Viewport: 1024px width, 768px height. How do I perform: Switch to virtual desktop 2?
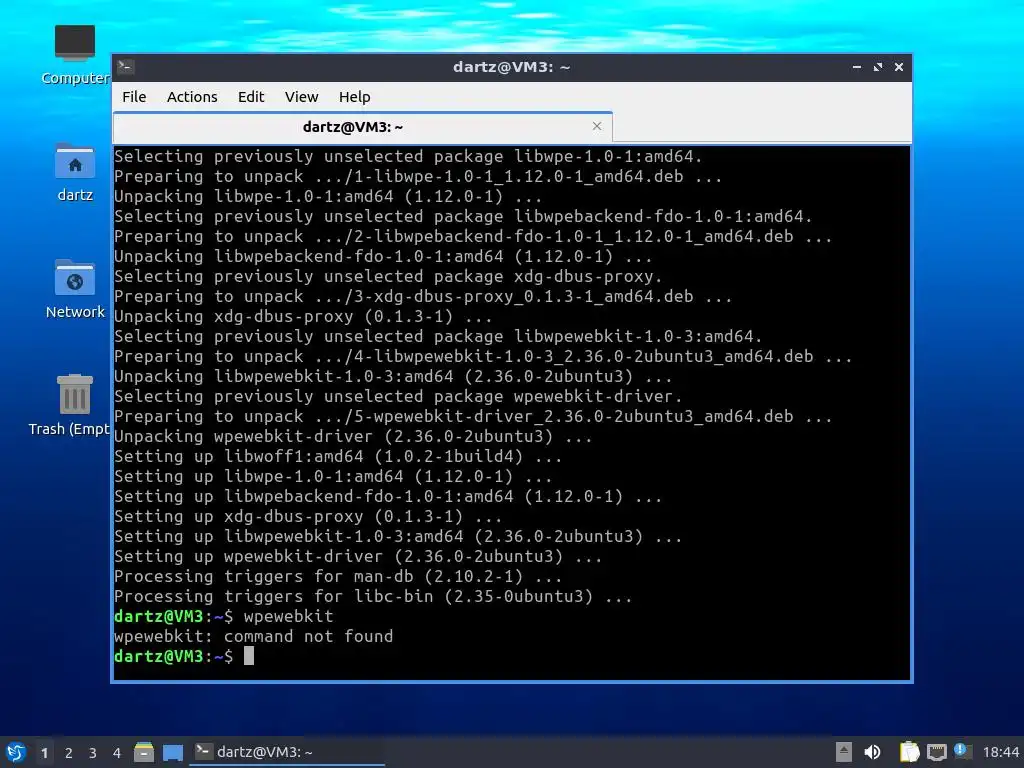tap(69, 753)
